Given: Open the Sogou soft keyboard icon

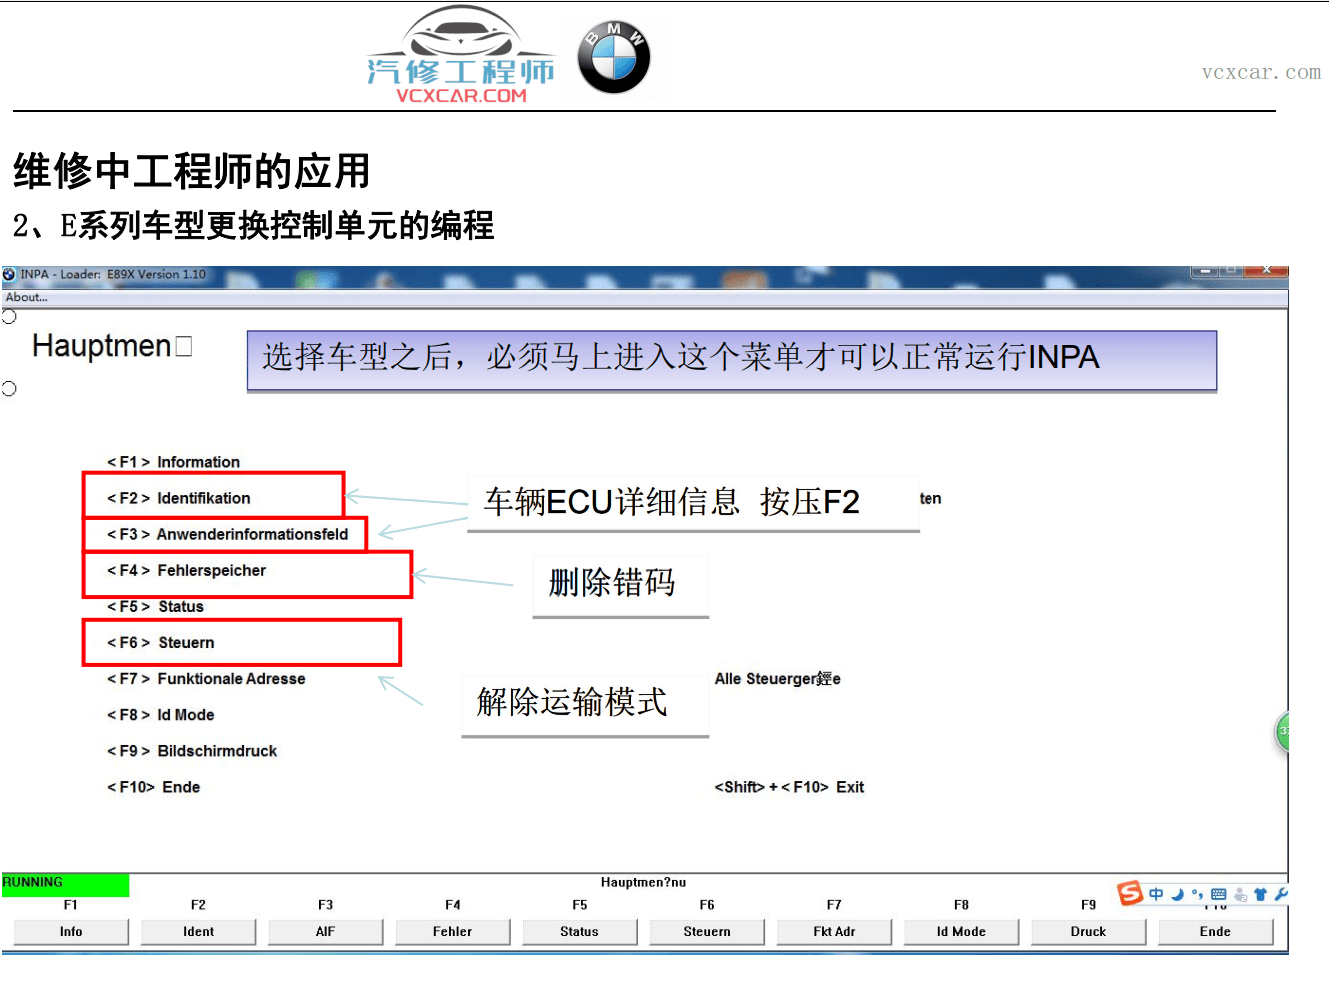Looking at the screenshot, I should click(1219, 894).
